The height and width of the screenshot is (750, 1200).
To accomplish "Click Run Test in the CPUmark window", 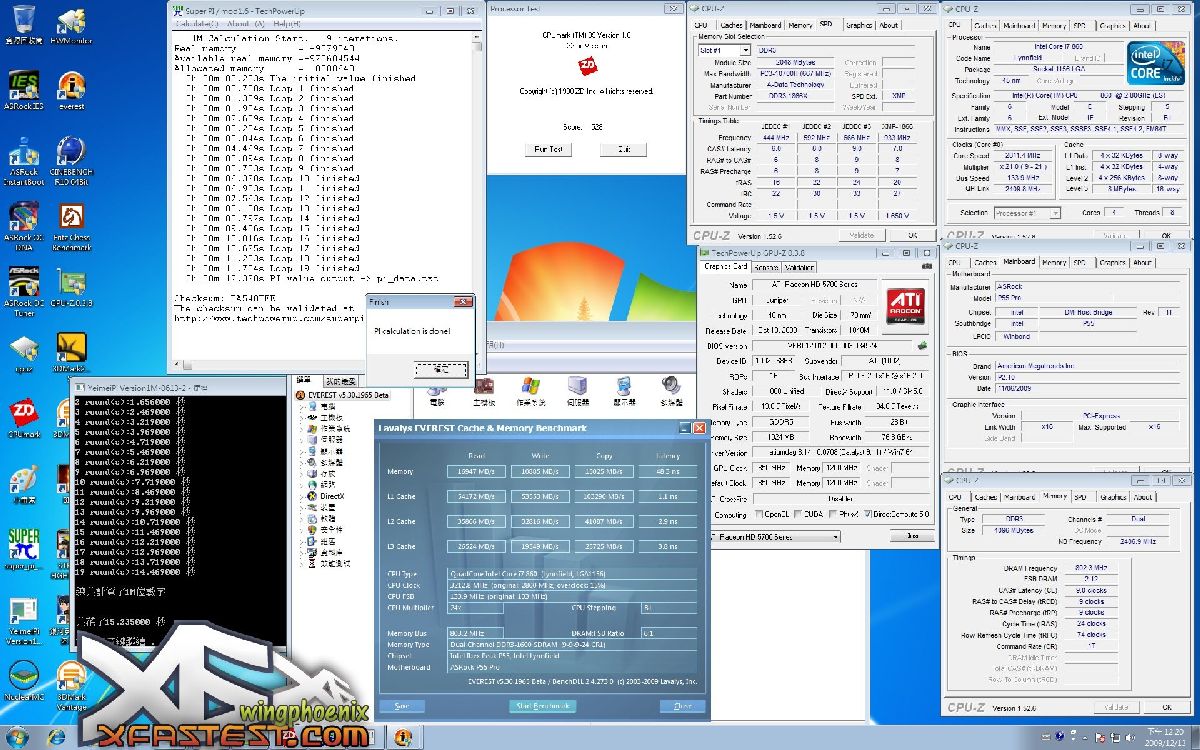I will point(547,149).
